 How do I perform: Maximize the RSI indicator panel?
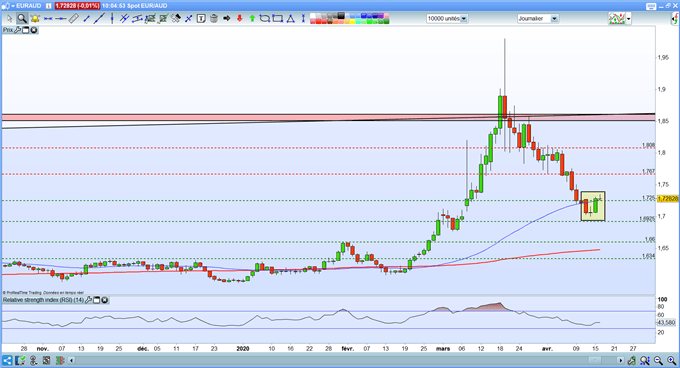point(96,300)
